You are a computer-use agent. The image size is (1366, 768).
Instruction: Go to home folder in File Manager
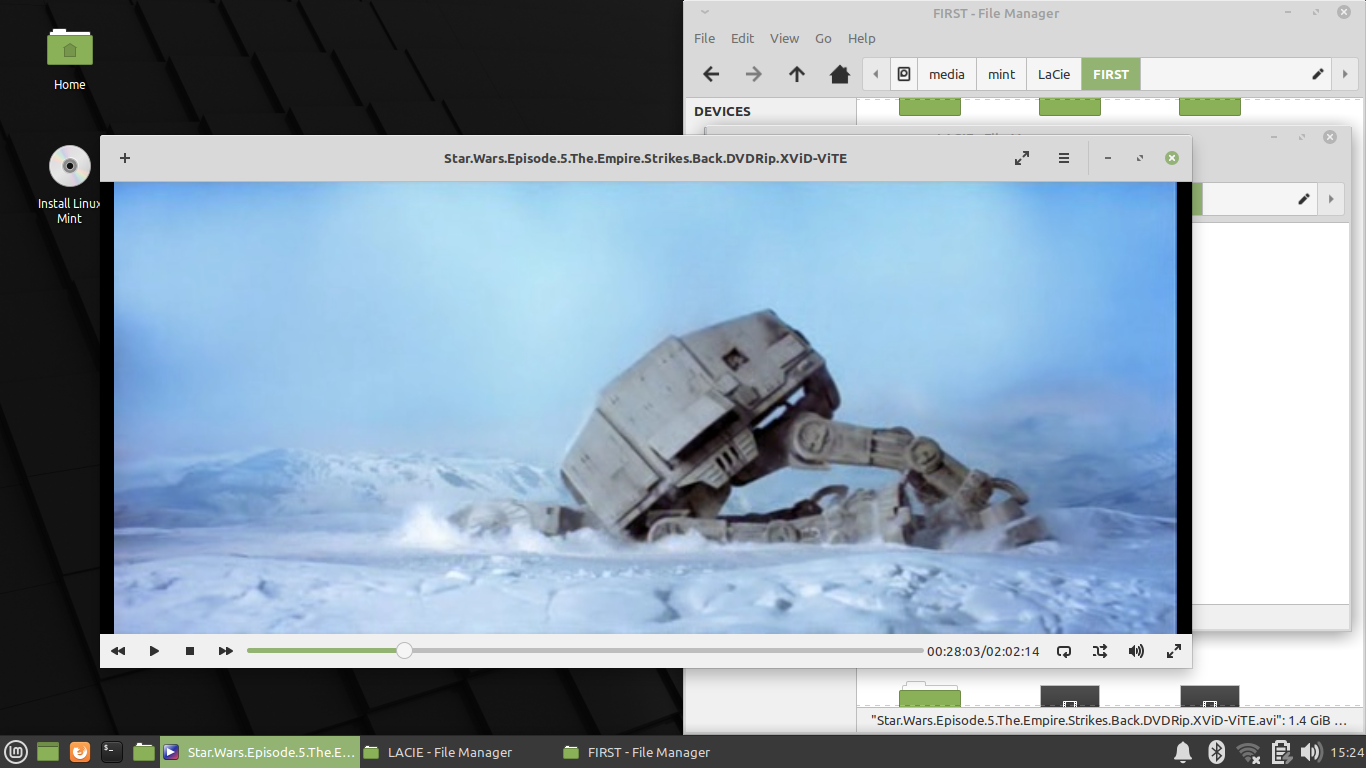click(840, 74)
